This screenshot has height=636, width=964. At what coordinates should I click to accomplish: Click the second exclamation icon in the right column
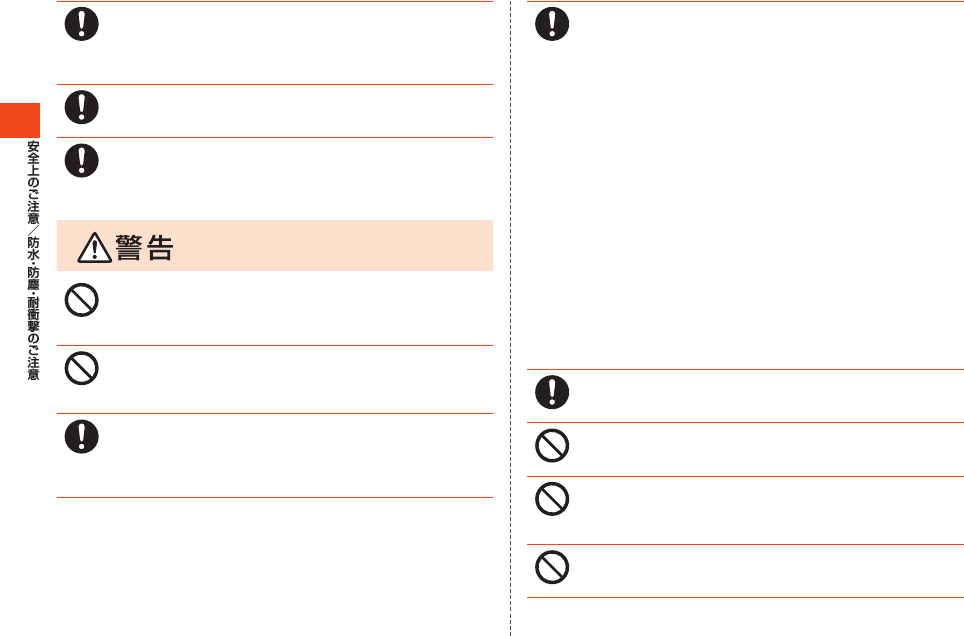pos(552,392)
